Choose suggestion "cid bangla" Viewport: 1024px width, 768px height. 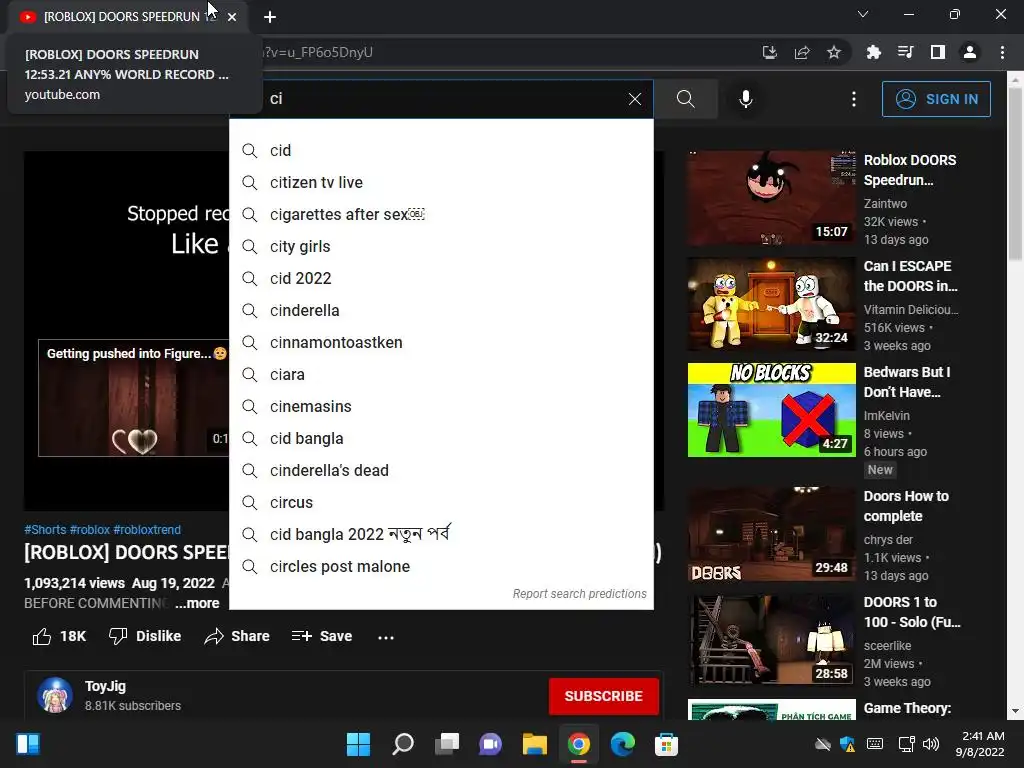click(x=441, y=439)
